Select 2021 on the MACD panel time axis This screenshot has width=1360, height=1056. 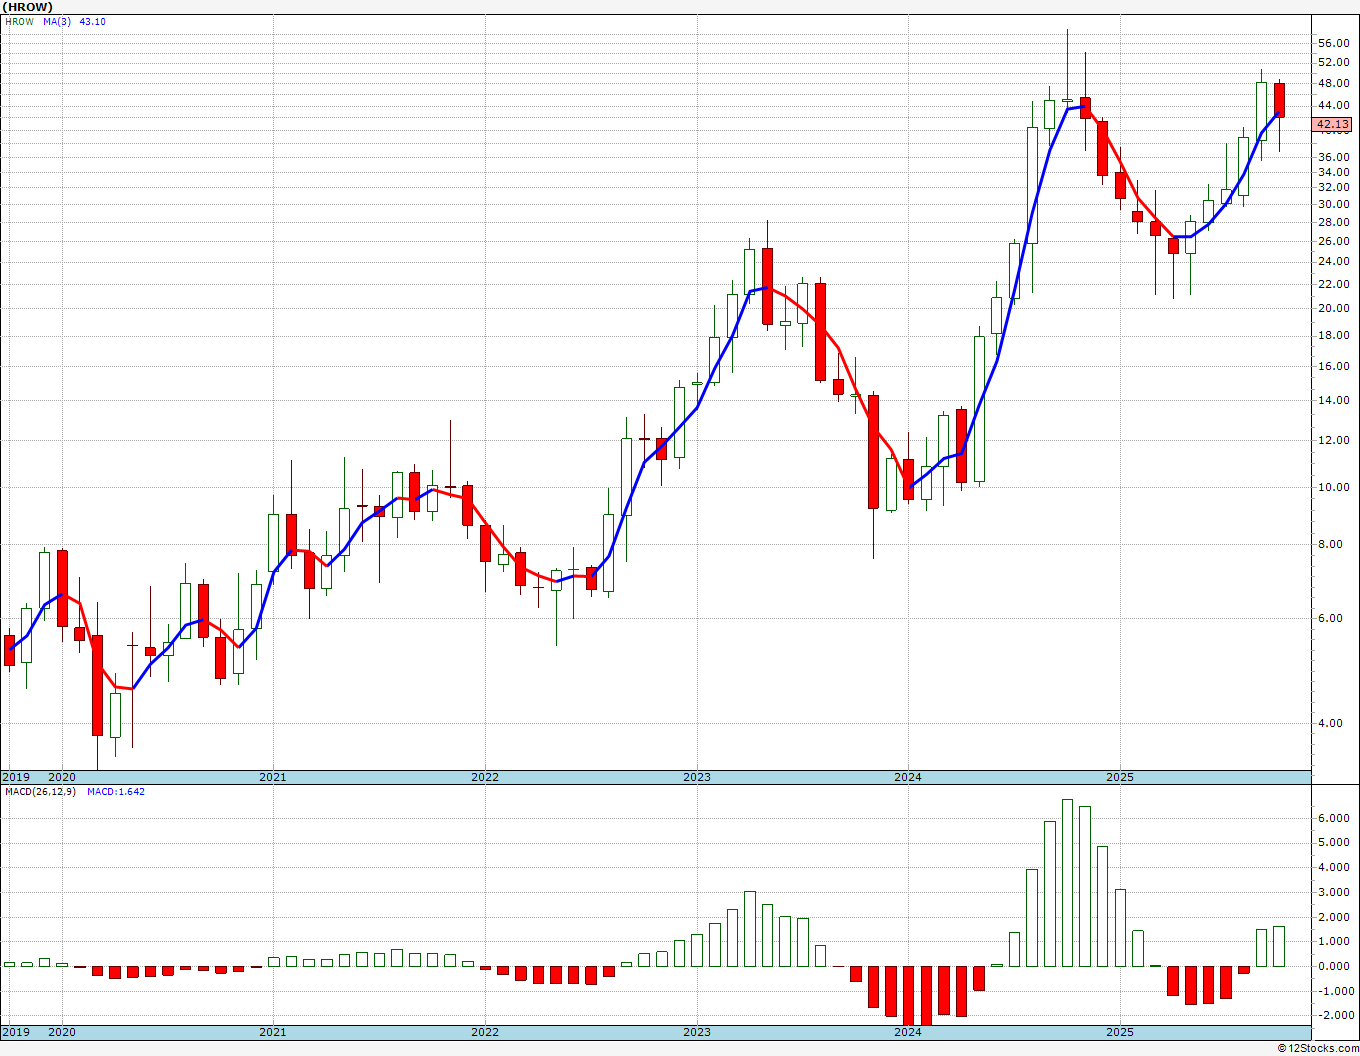(x=273, y=1033)
